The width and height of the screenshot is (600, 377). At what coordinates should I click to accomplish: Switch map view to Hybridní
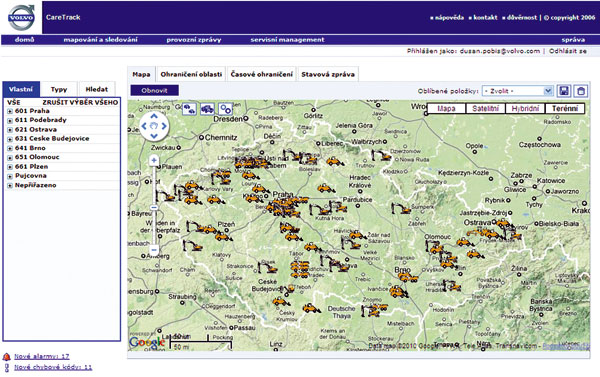point(525,109)
